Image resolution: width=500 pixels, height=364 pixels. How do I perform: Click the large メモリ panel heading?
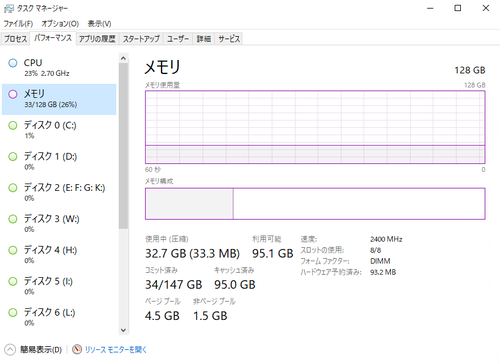tap(162, 67)
